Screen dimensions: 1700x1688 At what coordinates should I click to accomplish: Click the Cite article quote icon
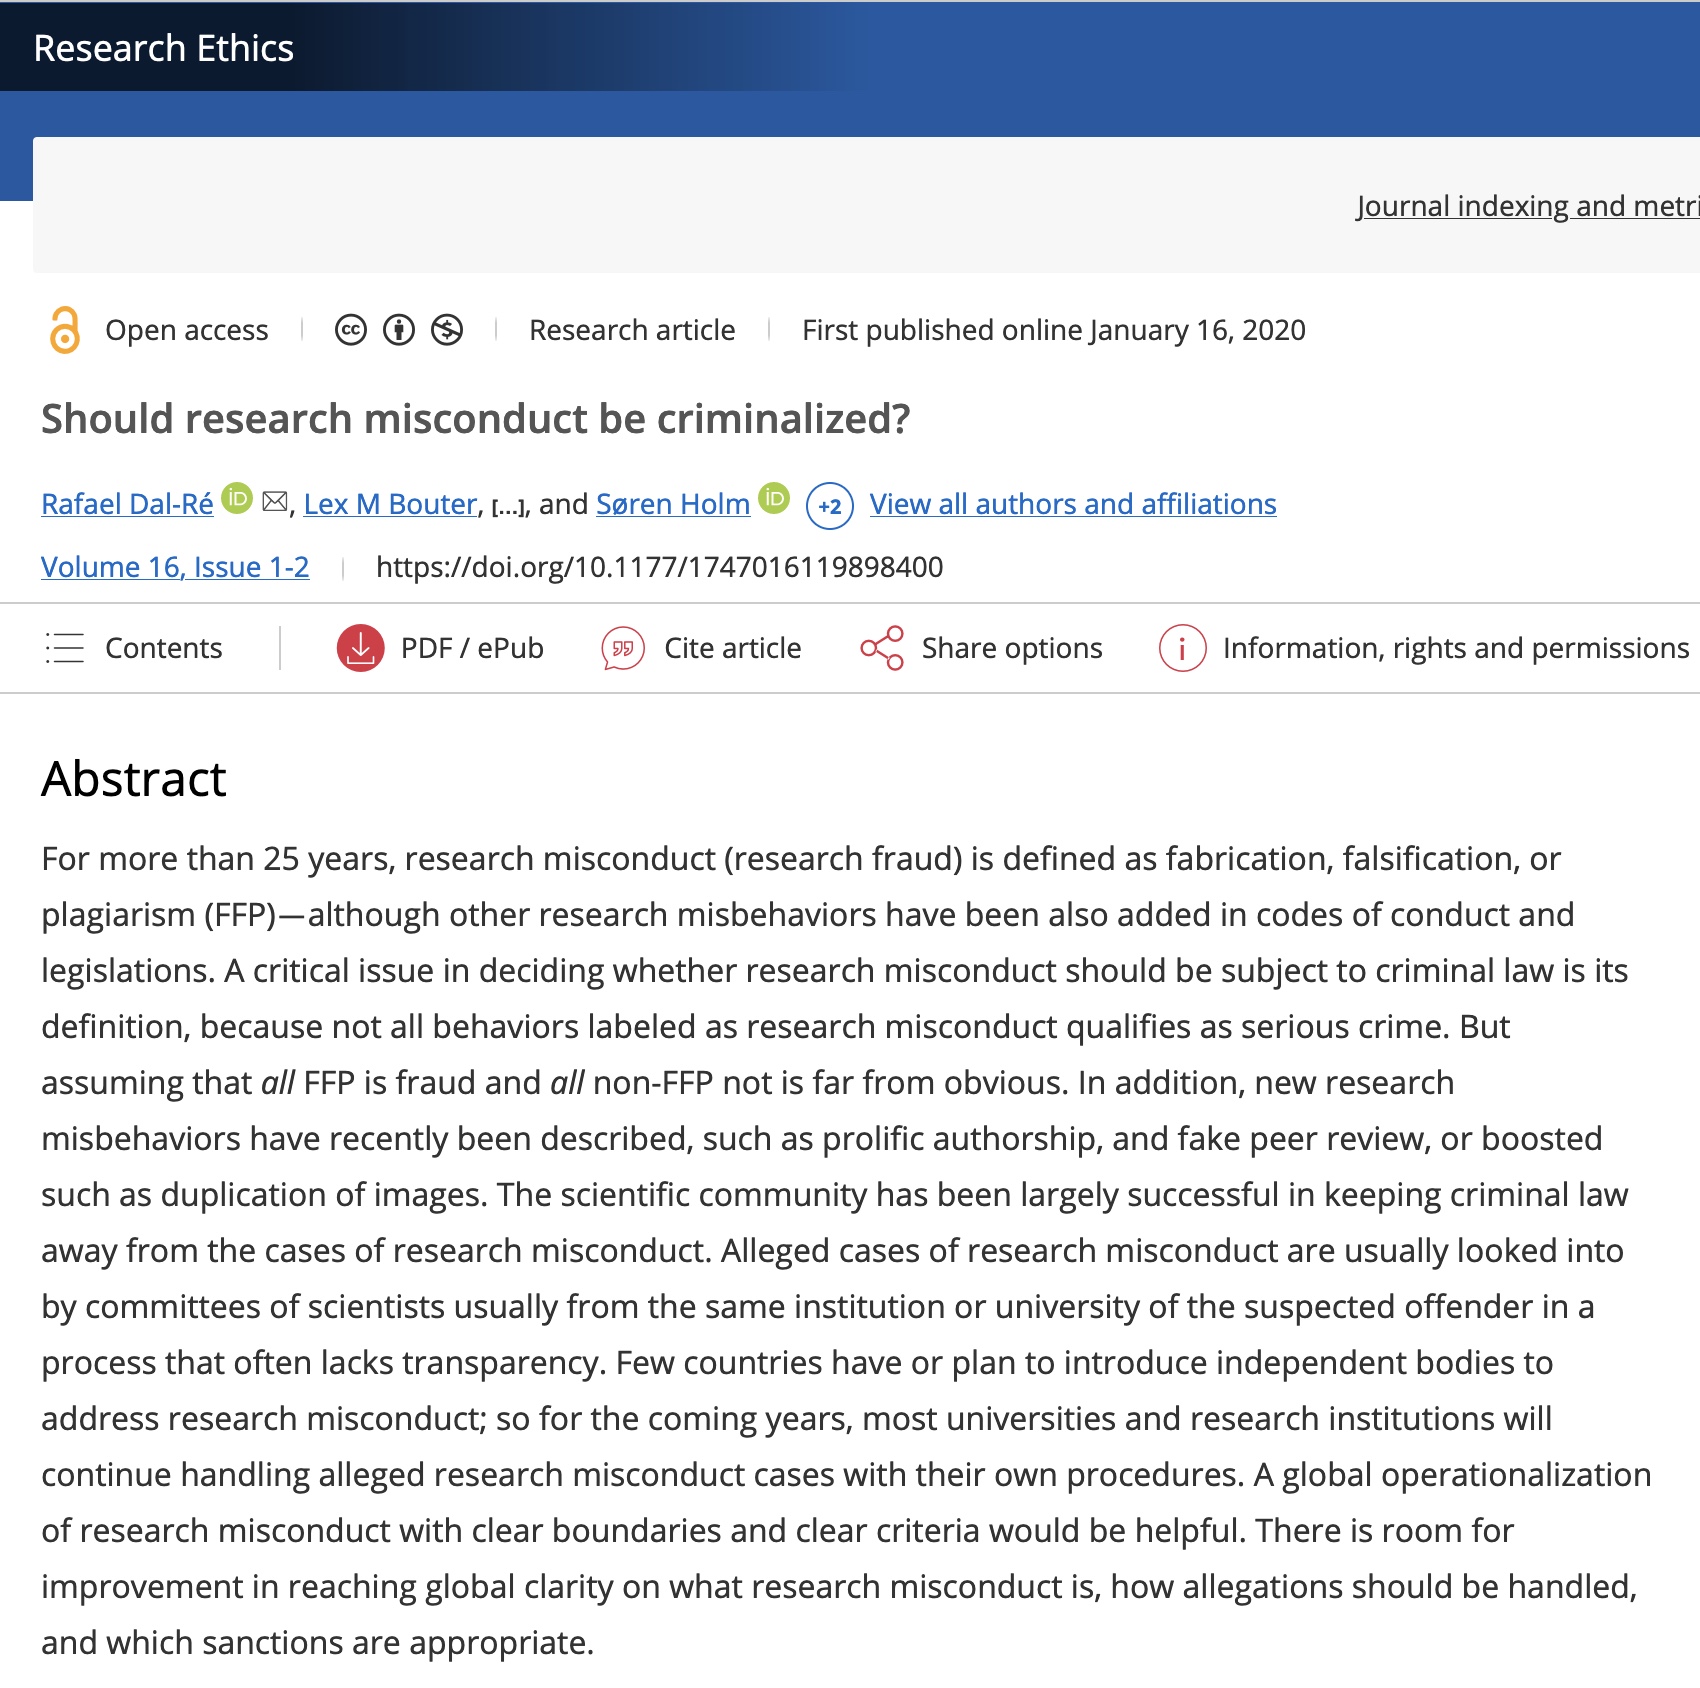point(622,648)
